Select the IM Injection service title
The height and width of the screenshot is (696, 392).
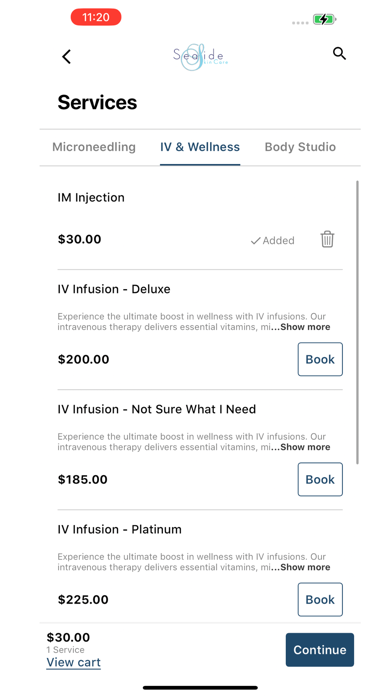point(91,198)
